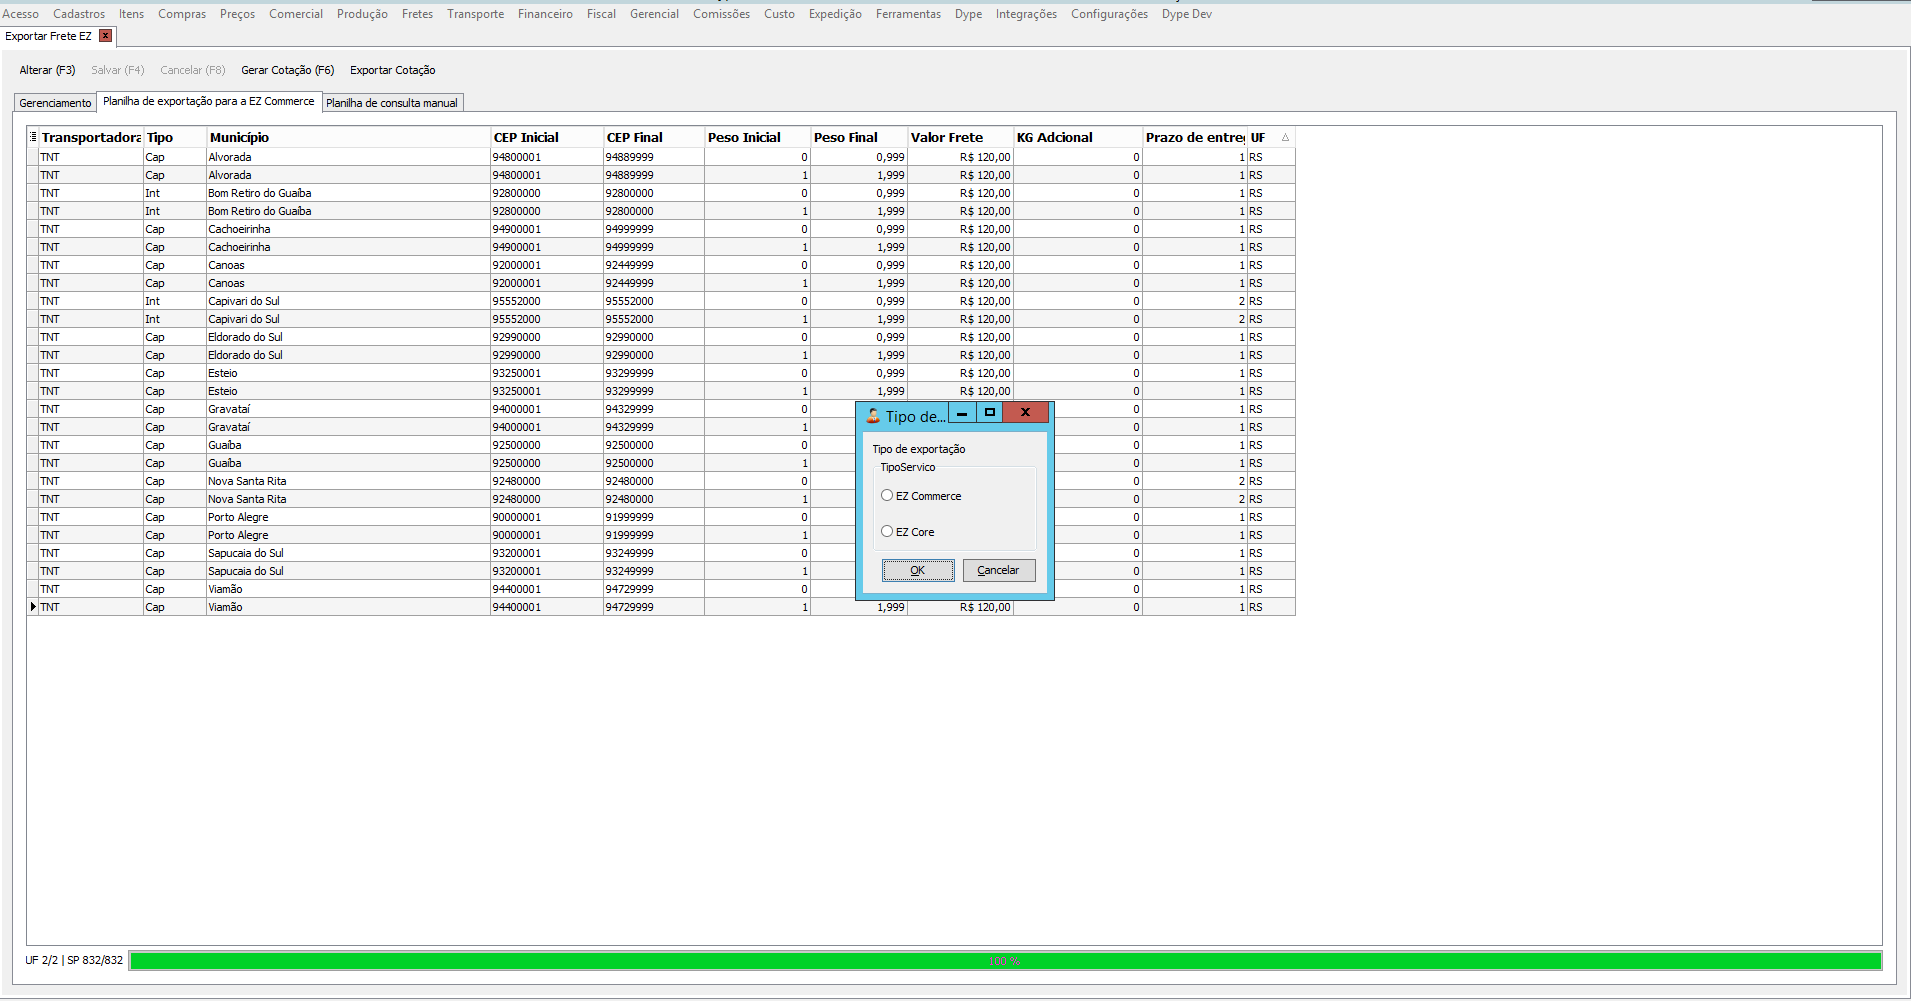1911x1001 pixels.
Task: Open the Itens menu
Action: coord(131,14)
